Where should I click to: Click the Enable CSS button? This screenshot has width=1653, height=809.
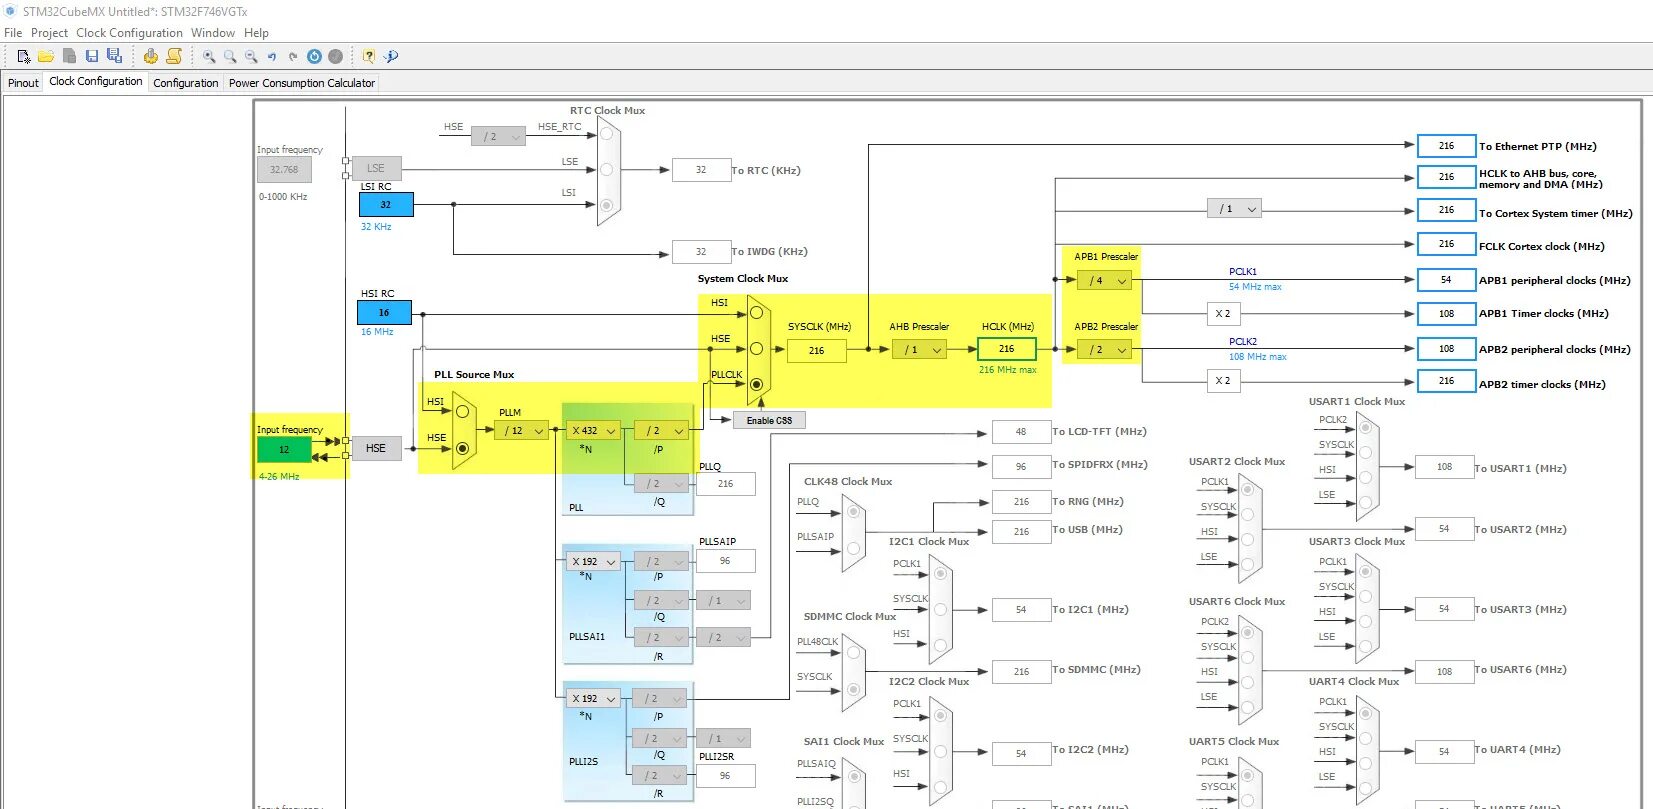point(769,420)
